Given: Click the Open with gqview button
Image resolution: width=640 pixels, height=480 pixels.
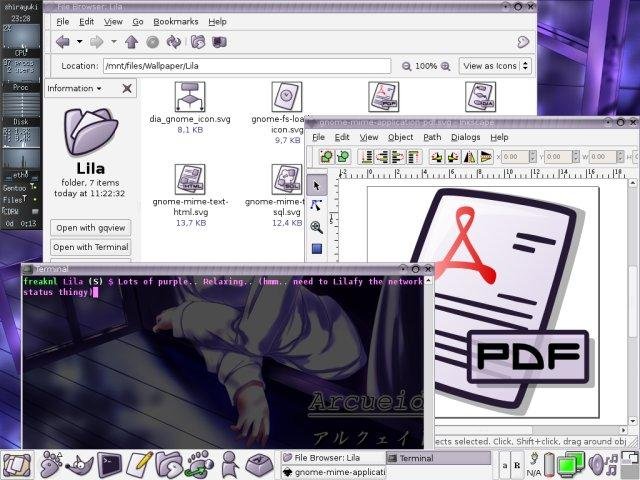Looking at the screenshot, I should pos(91,228).
